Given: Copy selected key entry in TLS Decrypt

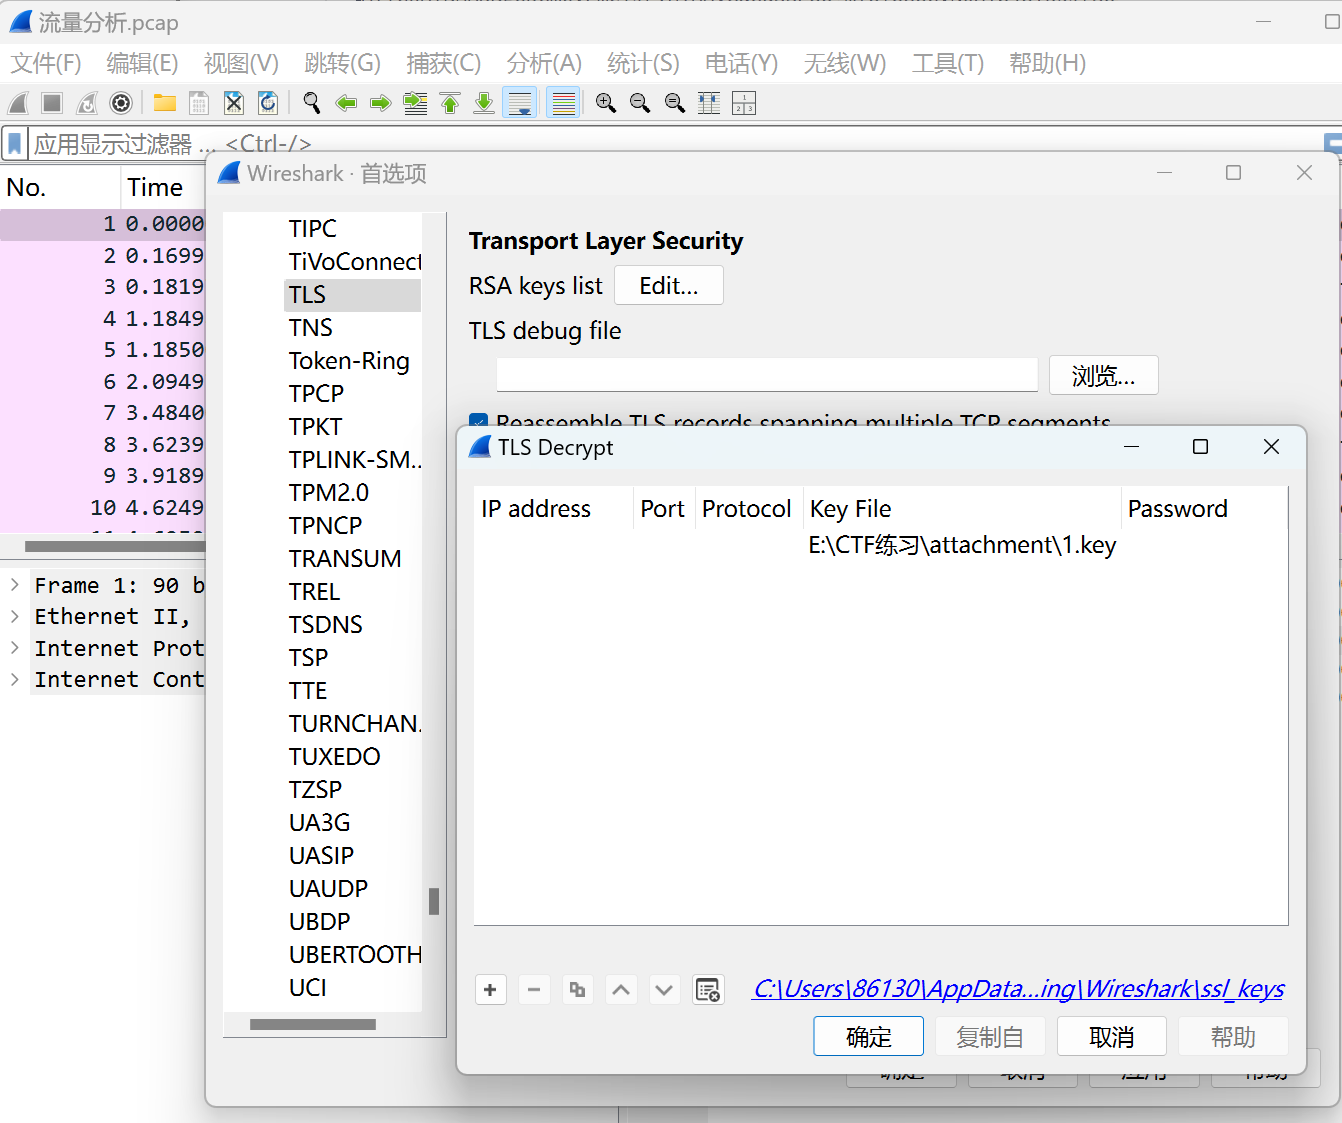Looking at the screenshot, I should pyautogui.click(x=577, y=989).
